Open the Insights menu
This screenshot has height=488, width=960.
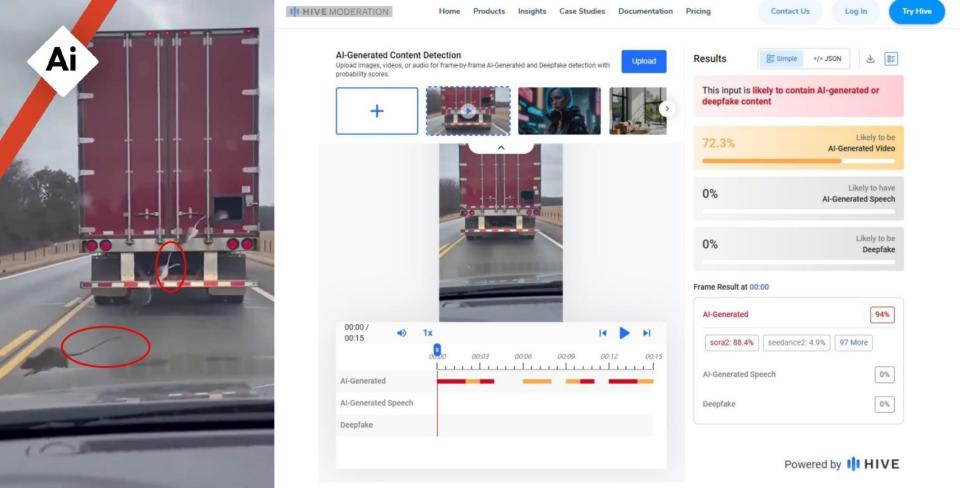[x=532, y=11]
